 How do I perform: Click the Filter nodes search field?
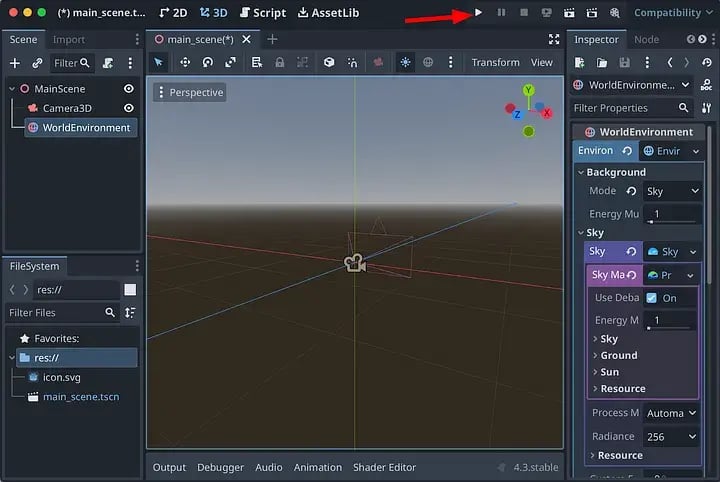[x=72, y=63]
